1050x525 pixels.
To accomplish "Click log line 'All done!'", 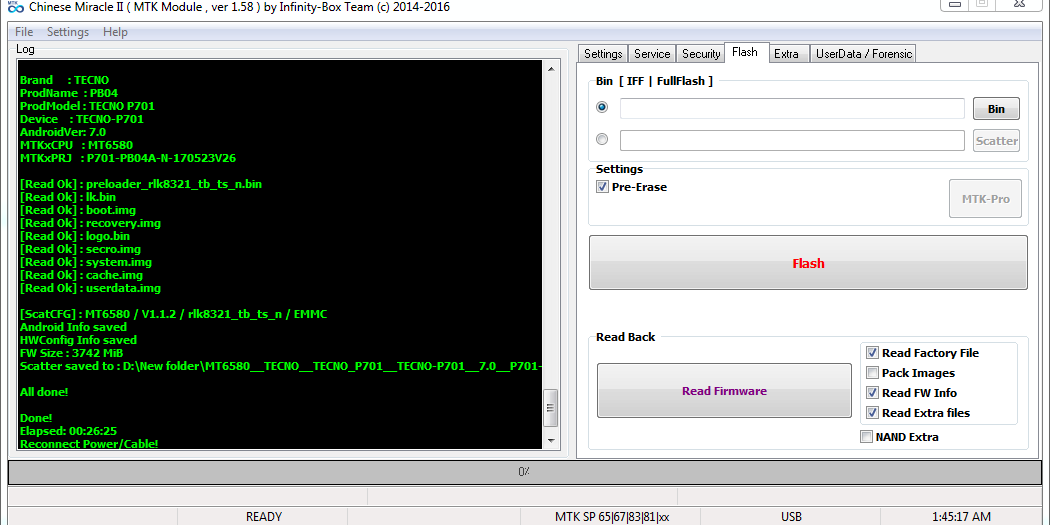I will [x=44, y=392].
